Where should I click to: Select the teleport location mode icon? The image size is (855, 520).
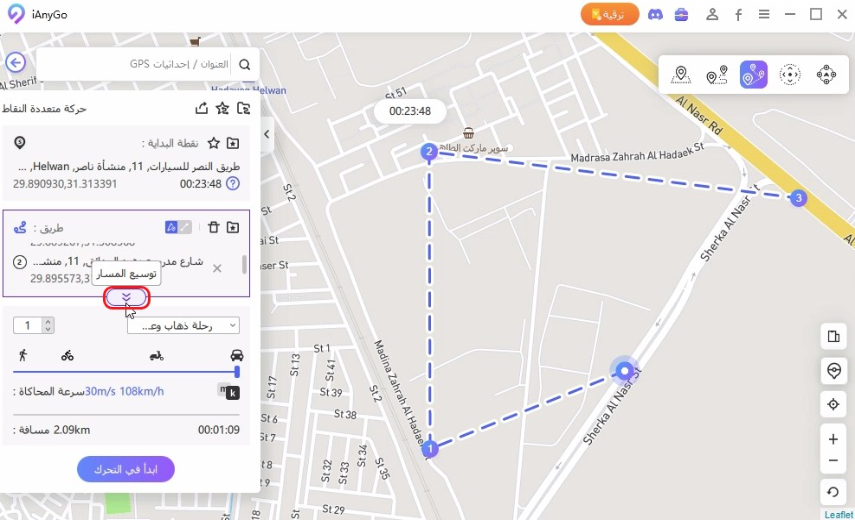[682, 75]
